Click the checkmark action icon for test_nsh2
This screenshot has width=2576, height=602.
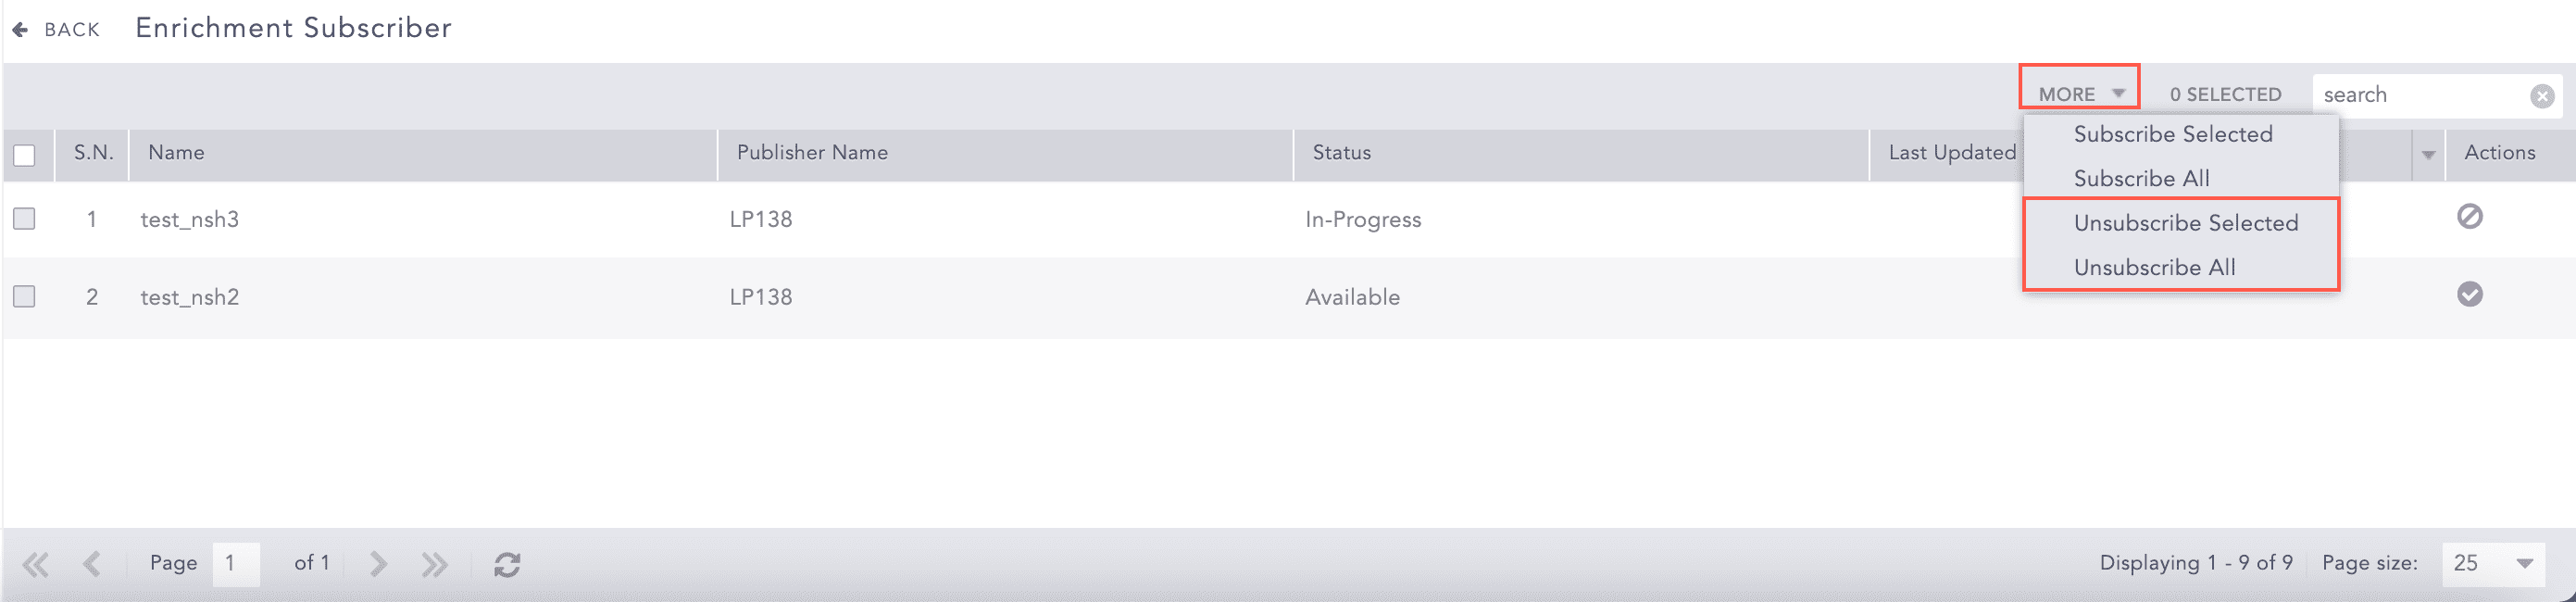point(2469,295)
